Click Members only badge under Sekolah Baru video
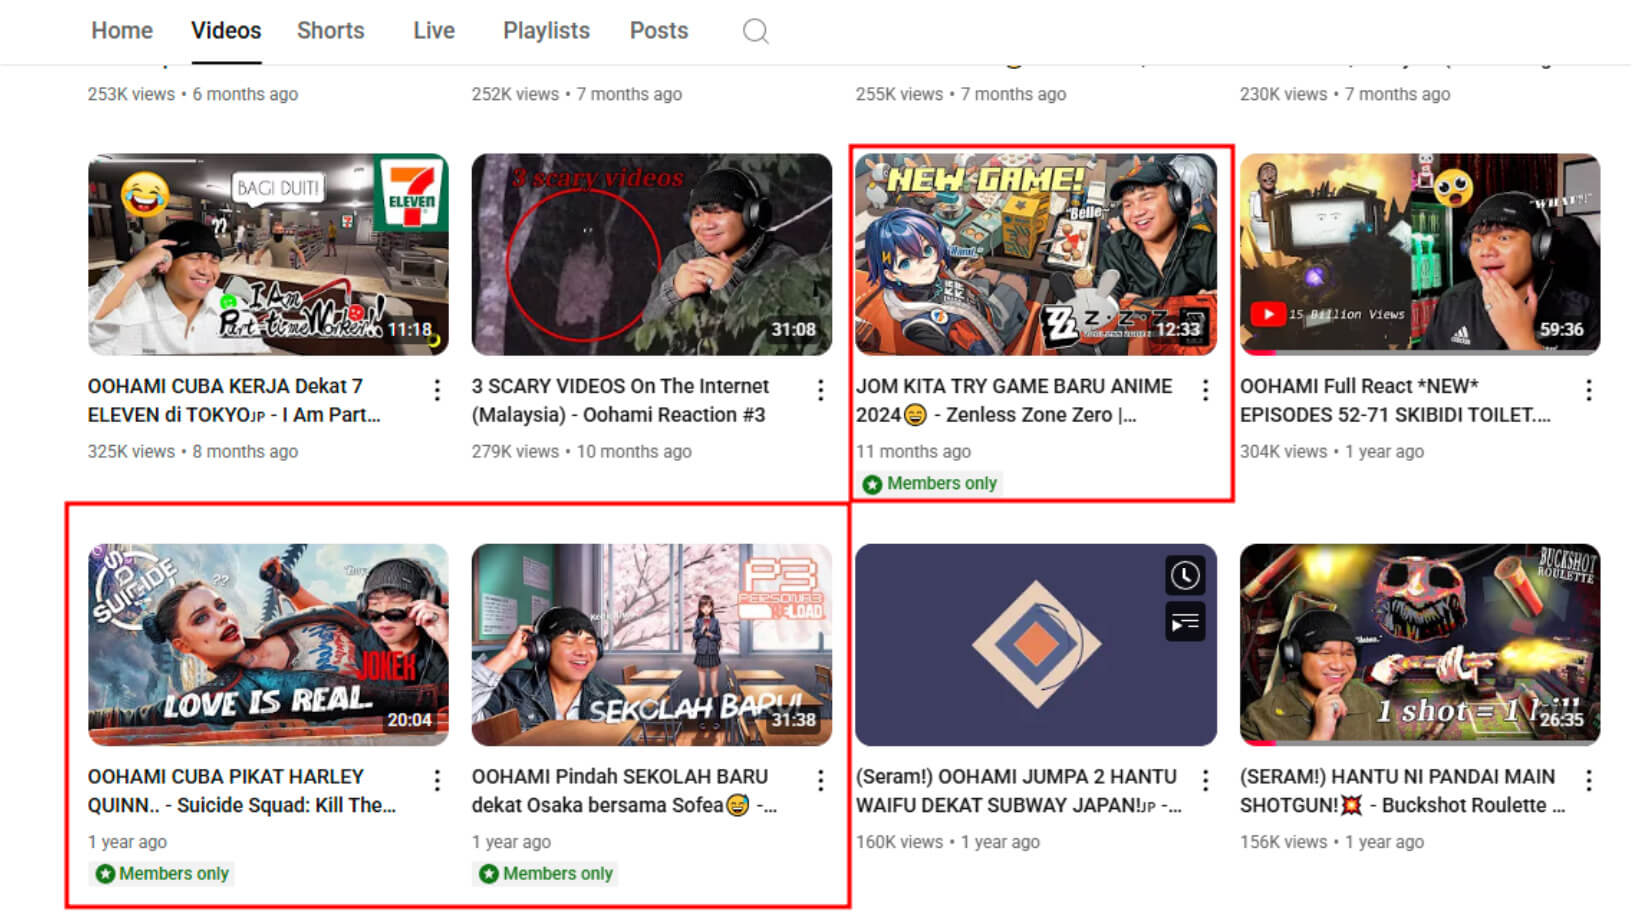 [x=547, y=874]
